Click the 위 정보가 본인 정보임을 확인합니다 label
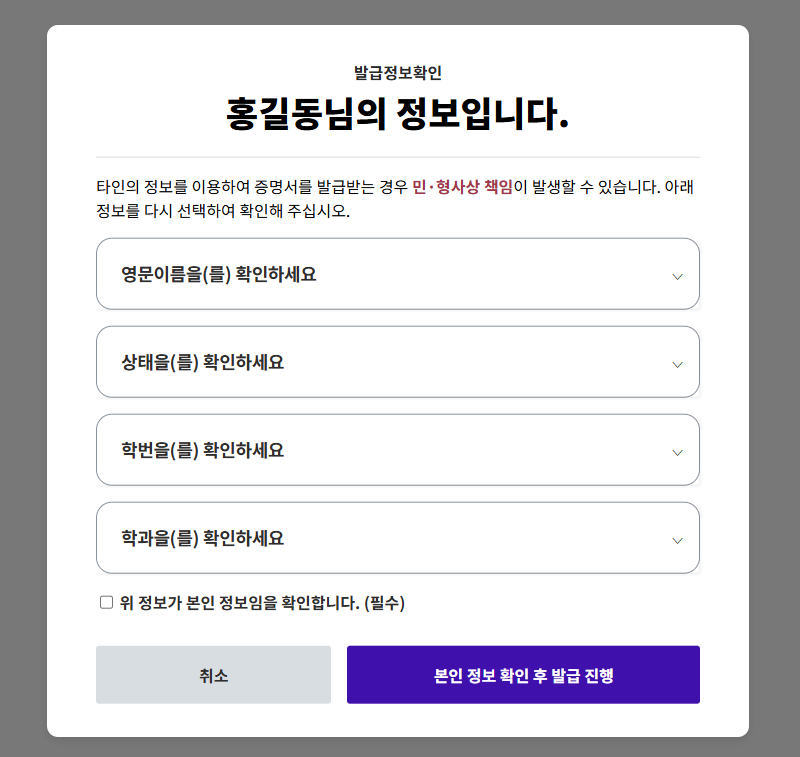This screenshot has width=800, height=757. (x=238, y=602)
